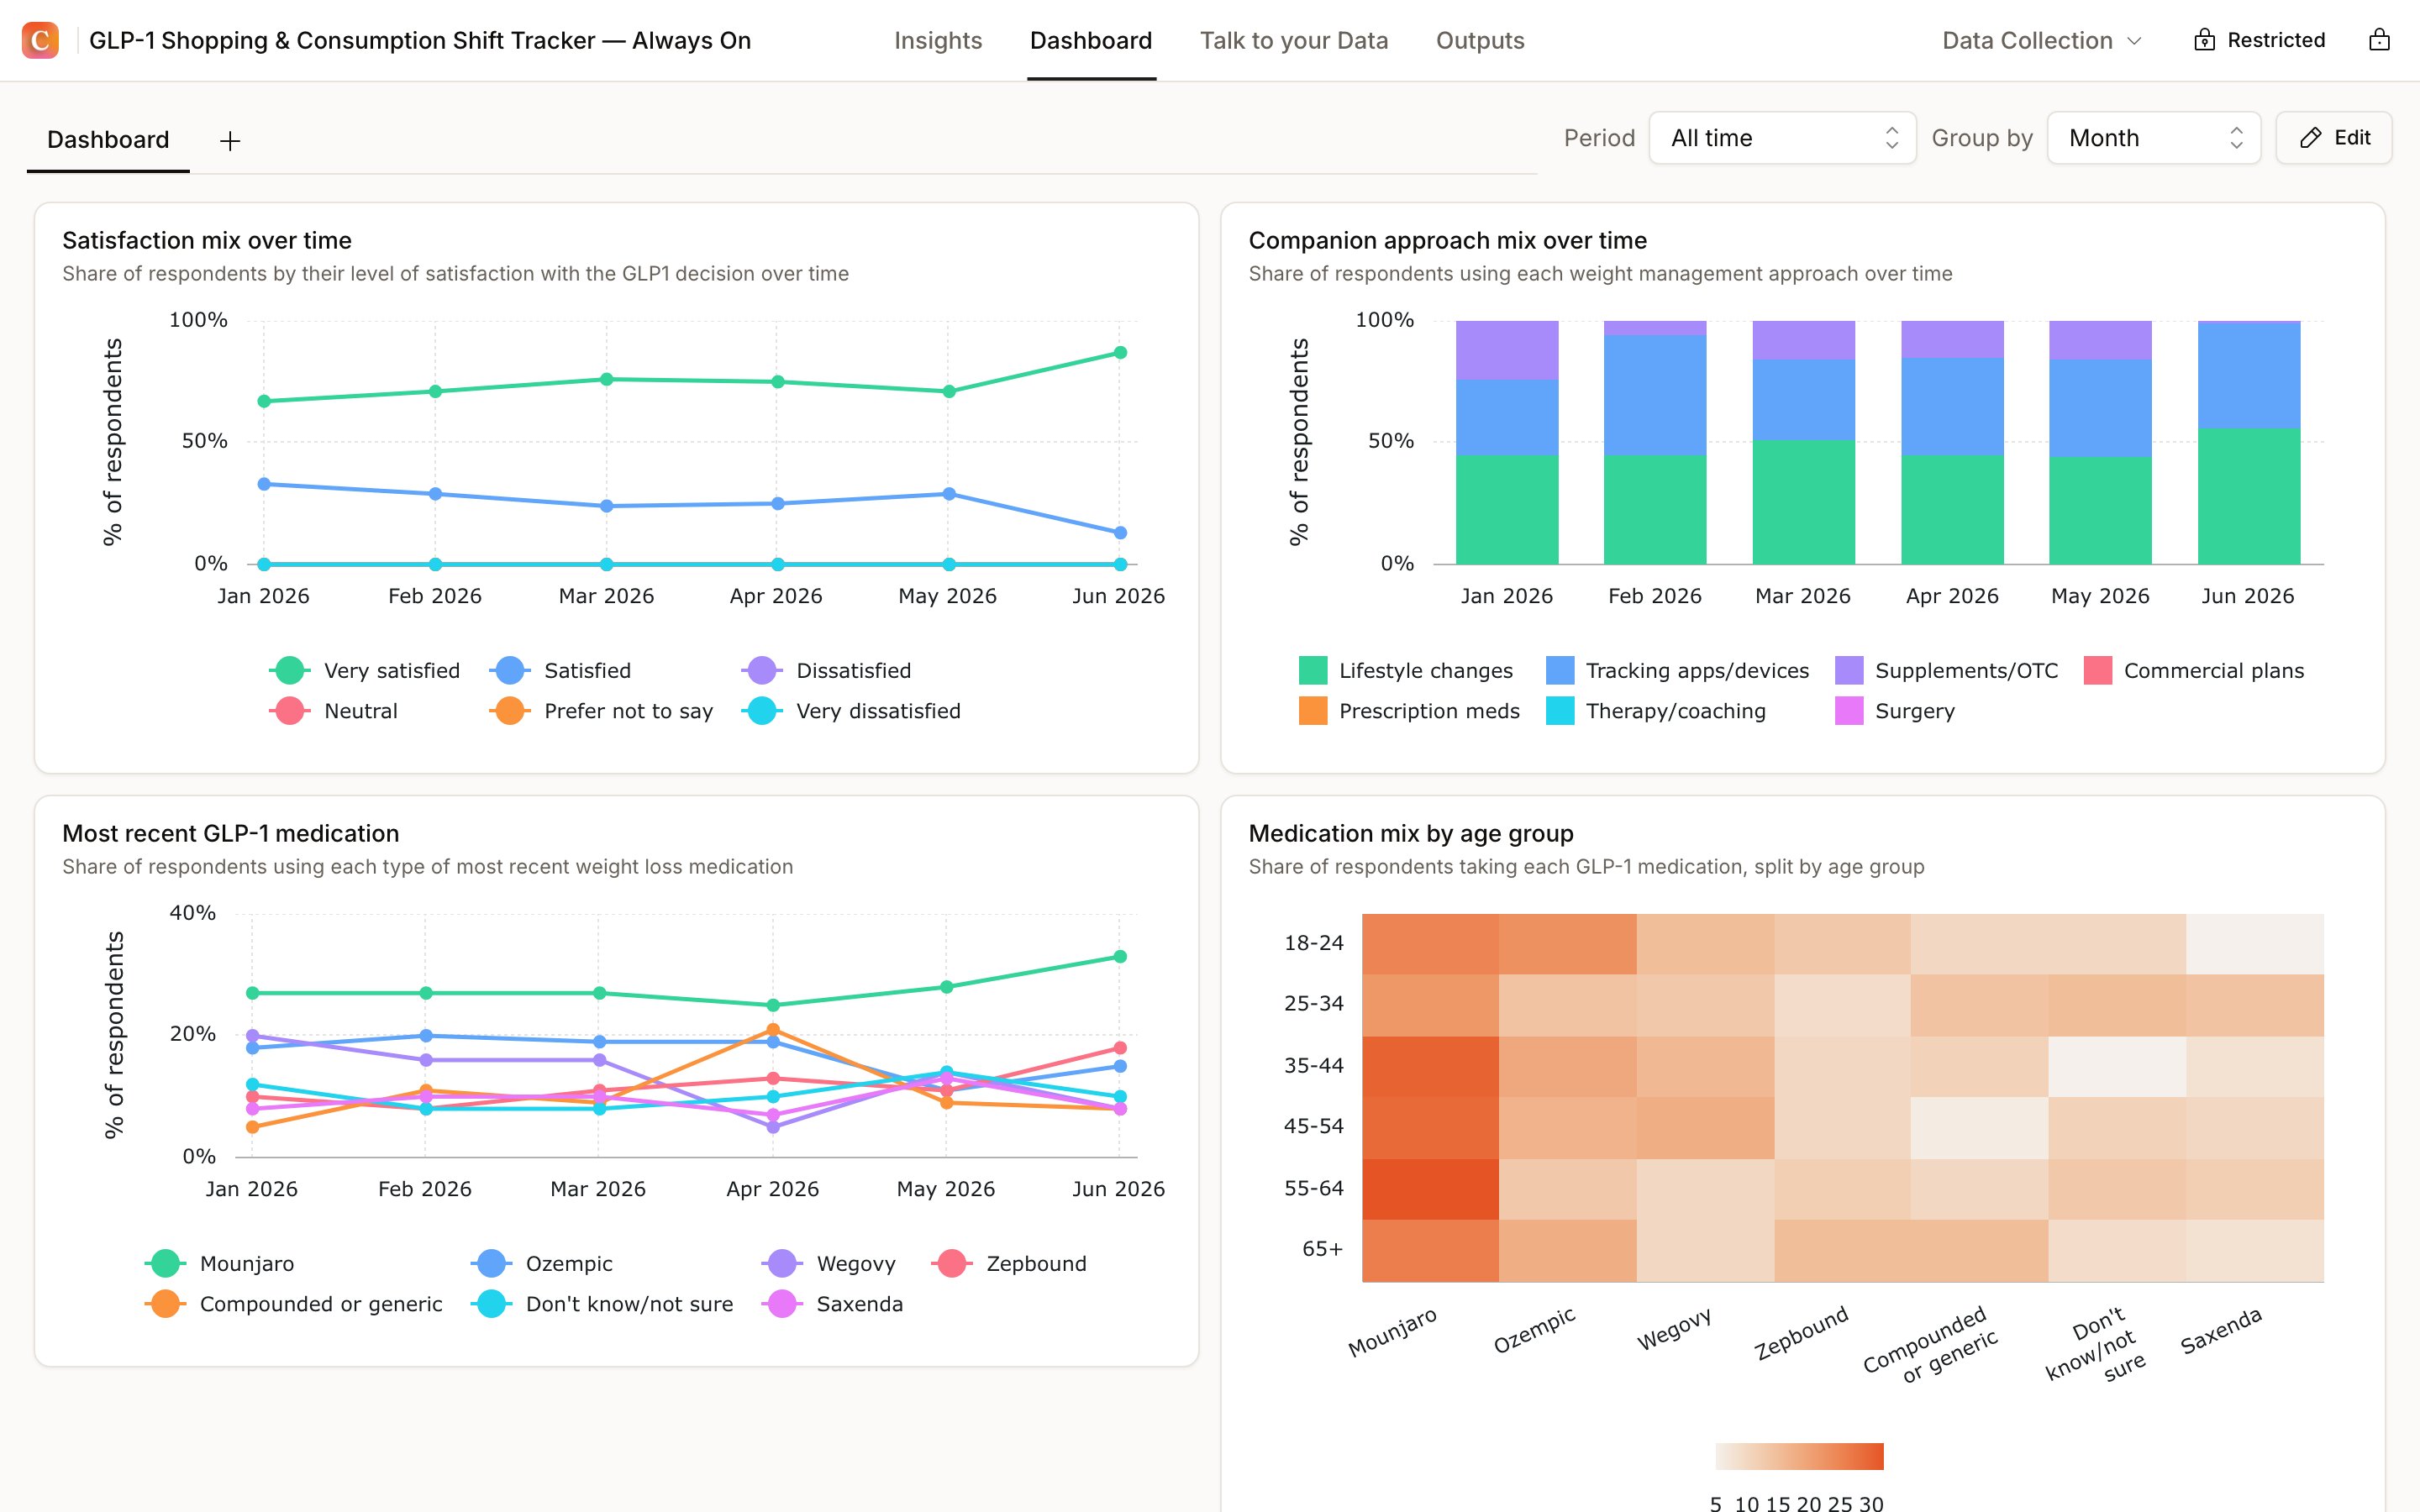The width and height of the screenshot is (2420, 1512).
Task: Click Prescription meds orange swatch
Action: click(x=1312, y=711)
